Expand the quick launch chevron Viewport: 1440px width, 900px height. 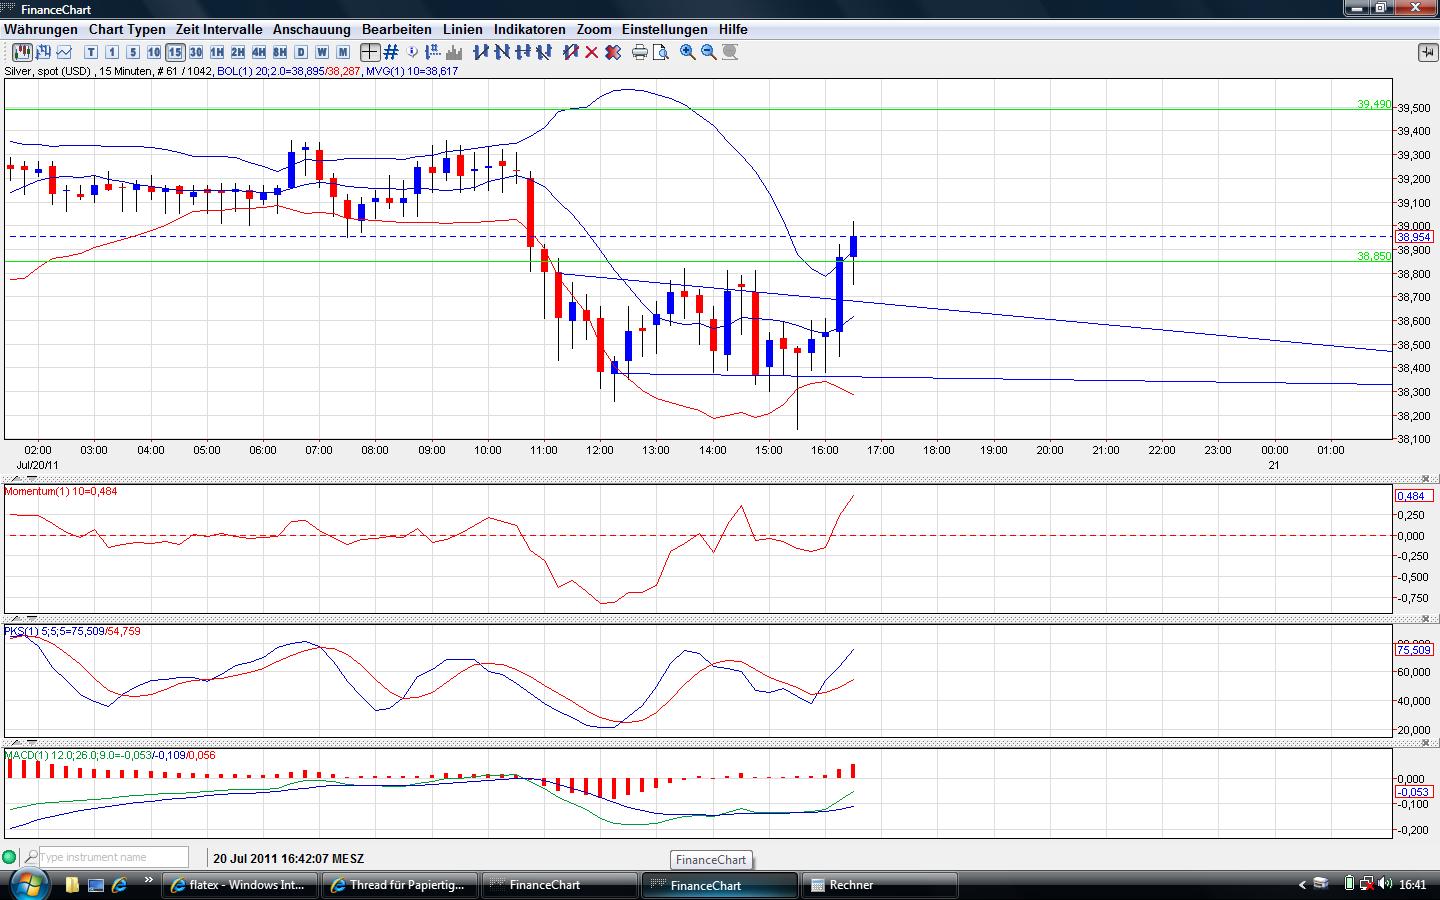click(x=150, y=882)
